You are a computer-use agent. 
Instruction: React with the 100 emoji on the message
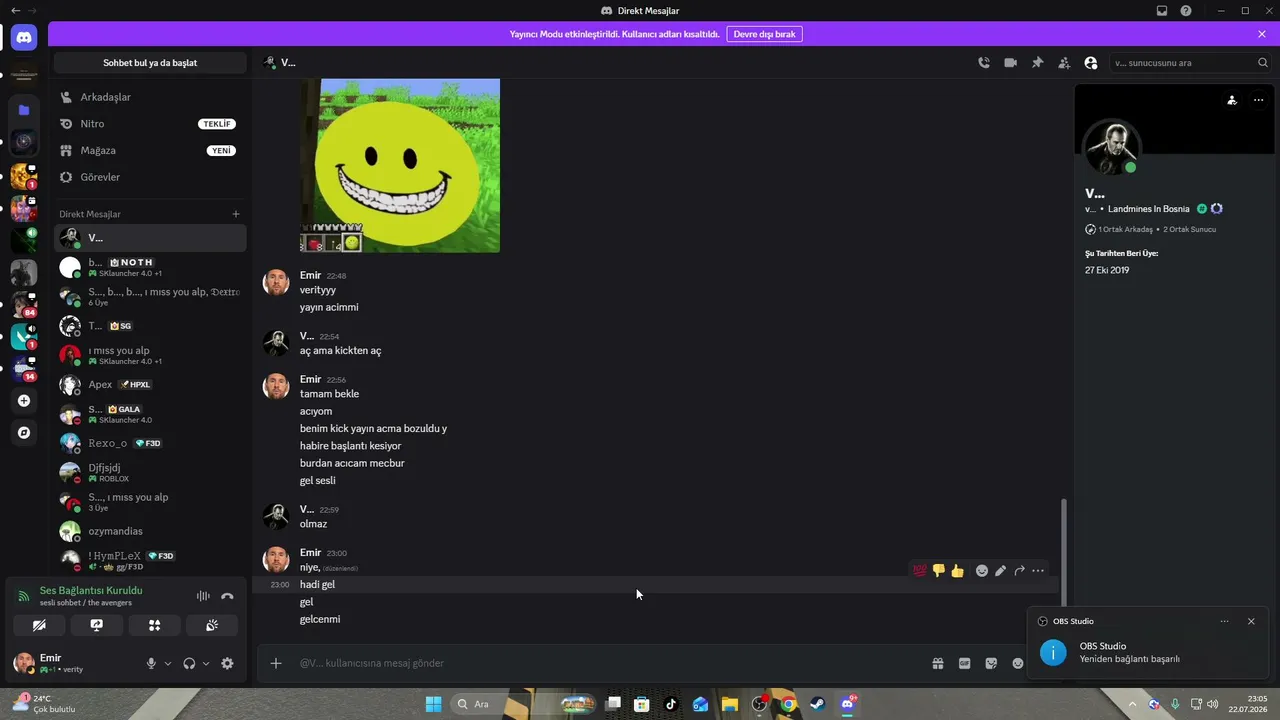click(x=919, y=571)
